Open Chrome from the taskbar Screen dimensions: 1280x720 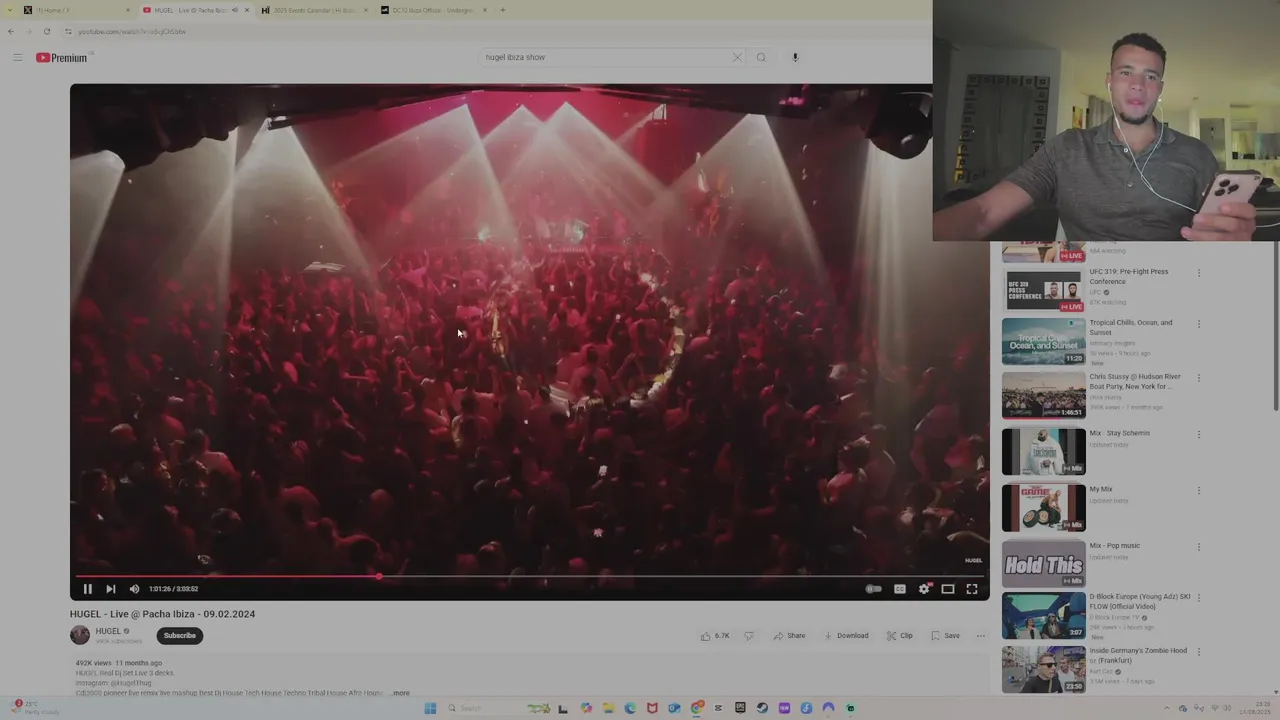697,708
